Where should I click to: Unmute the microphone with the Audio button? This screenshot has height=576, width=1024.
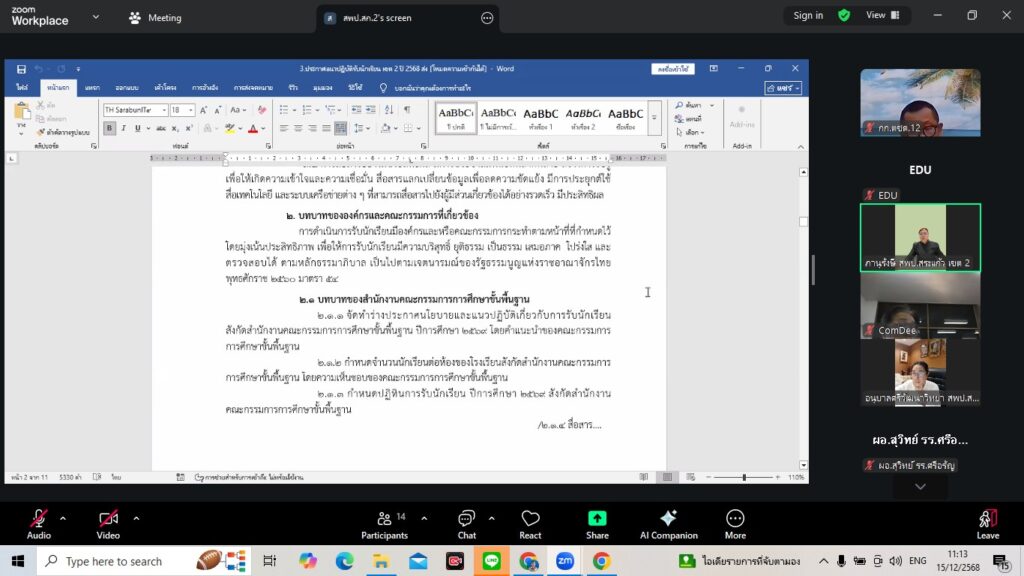(38, 523)
